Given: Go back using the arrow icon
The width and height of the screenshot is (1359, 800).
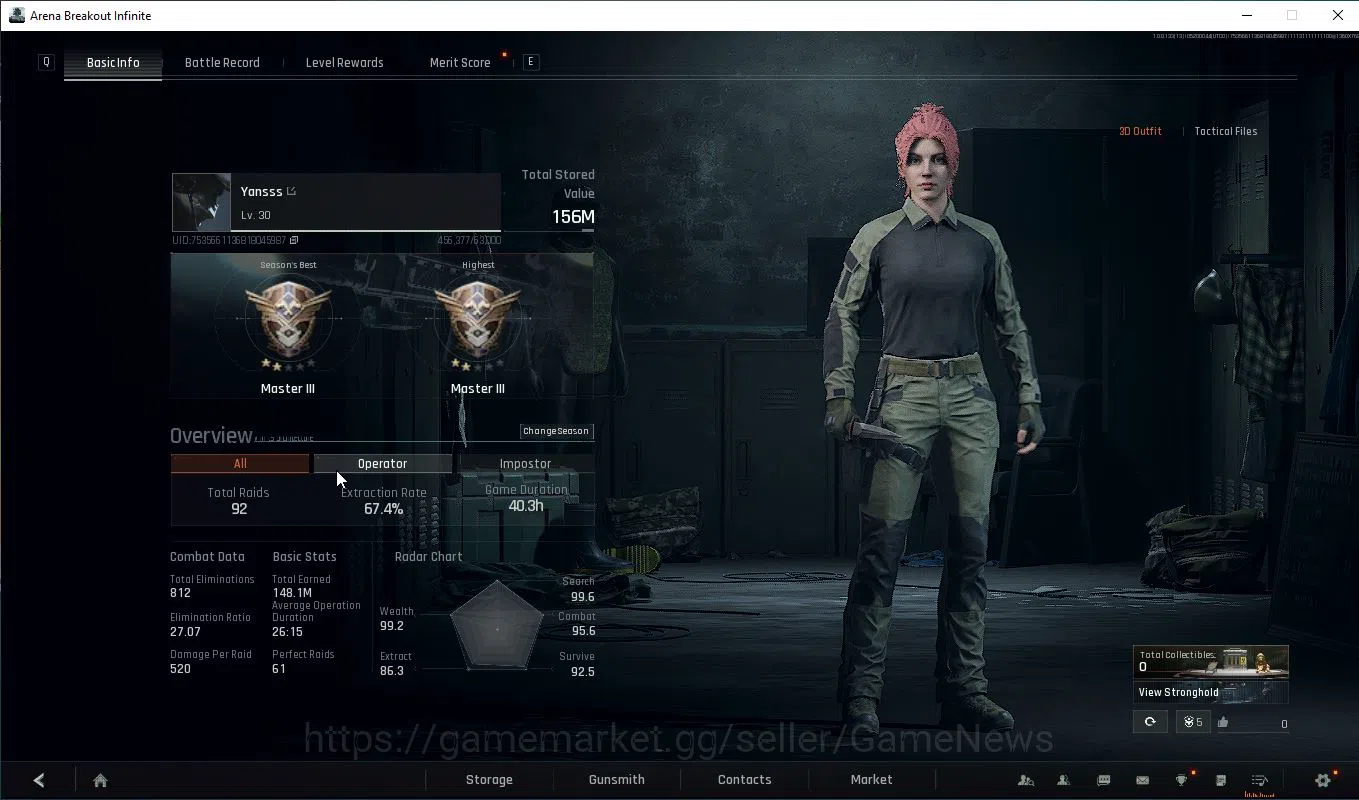Looking at the screenshot, I should 39,780.
